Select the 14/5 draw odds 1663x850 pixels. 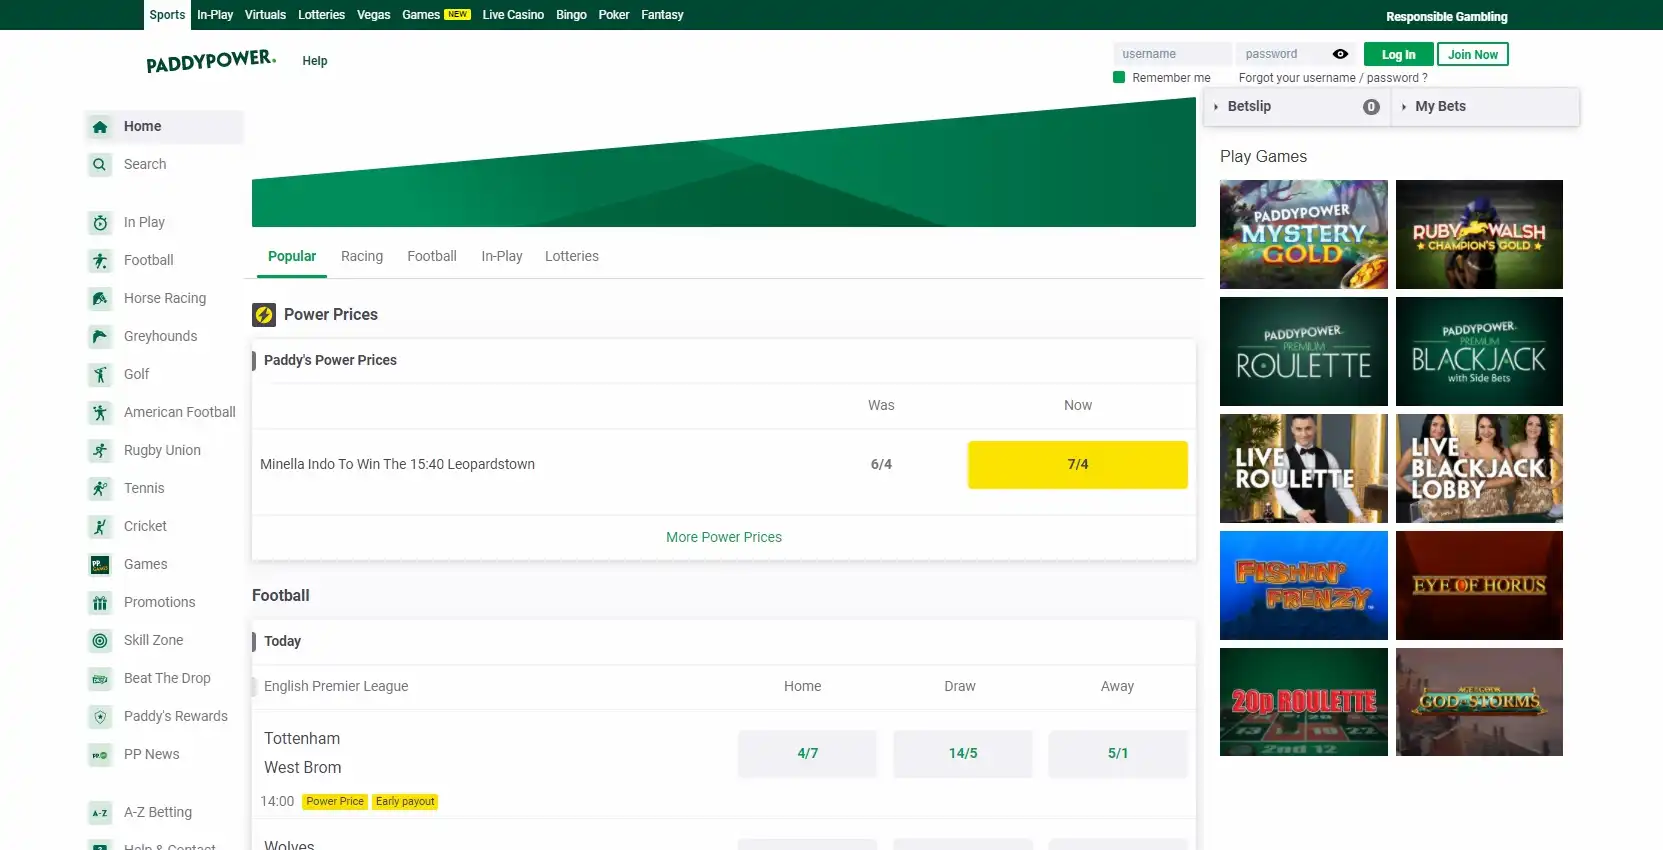tap(963, 754)
